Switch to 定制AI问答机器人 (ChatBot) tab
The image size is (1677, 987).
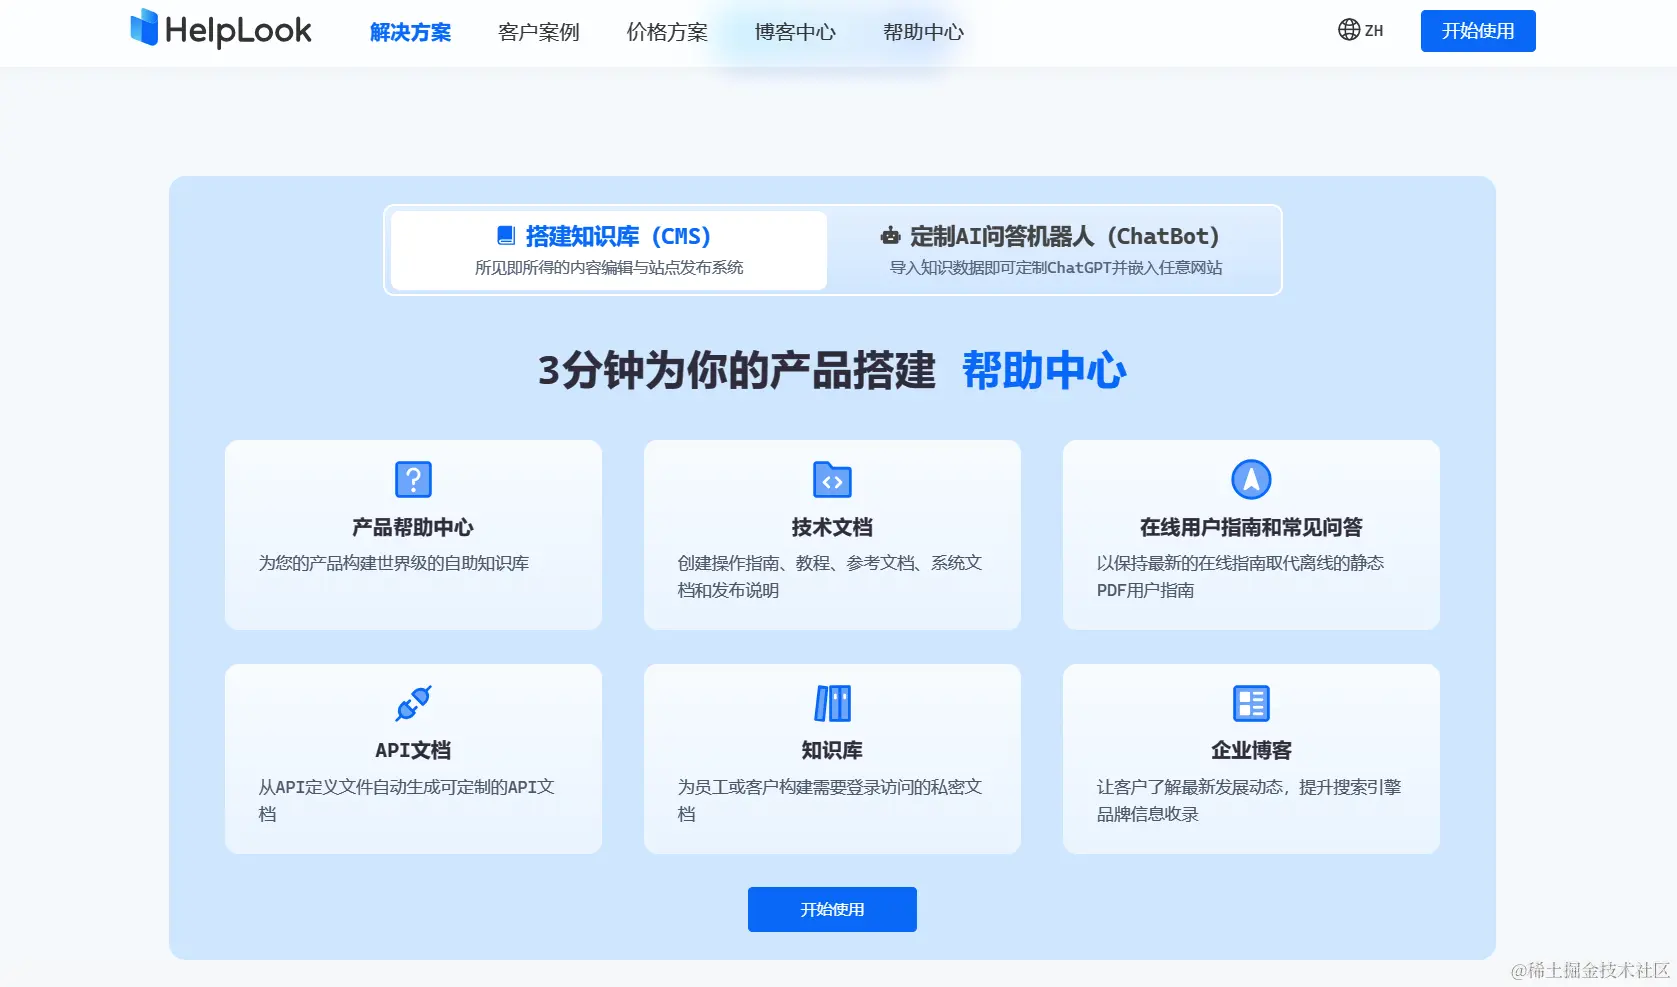tap(1055, 250)
